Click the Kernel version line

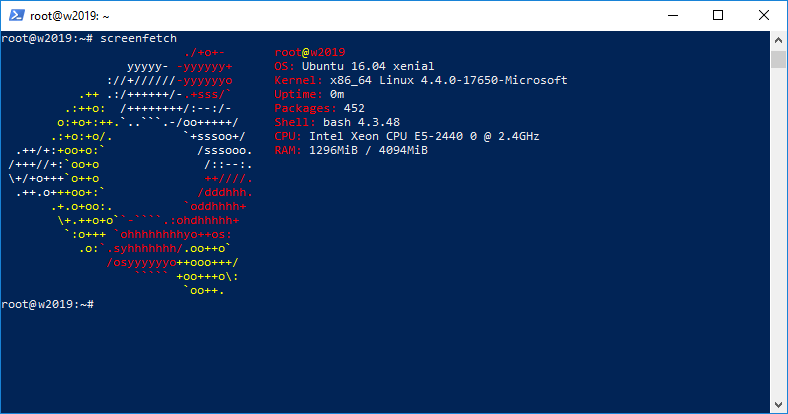tap(421, 80)
